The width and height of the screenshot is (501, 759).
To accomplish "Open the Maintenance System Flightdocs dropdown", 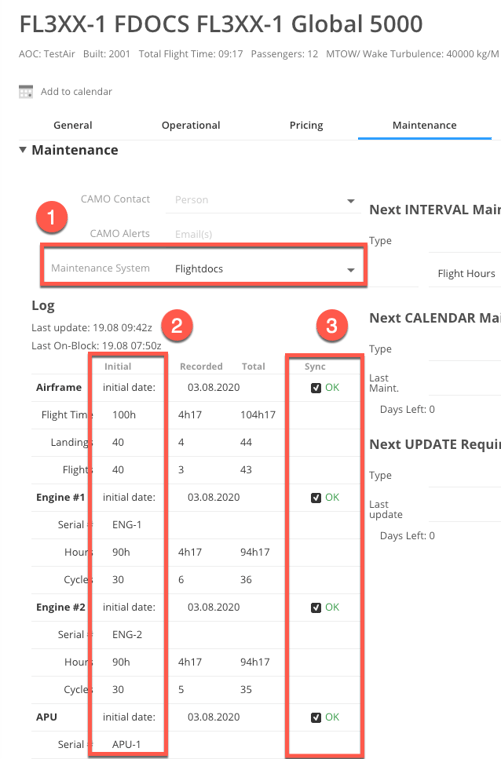I will click(265, 269).
